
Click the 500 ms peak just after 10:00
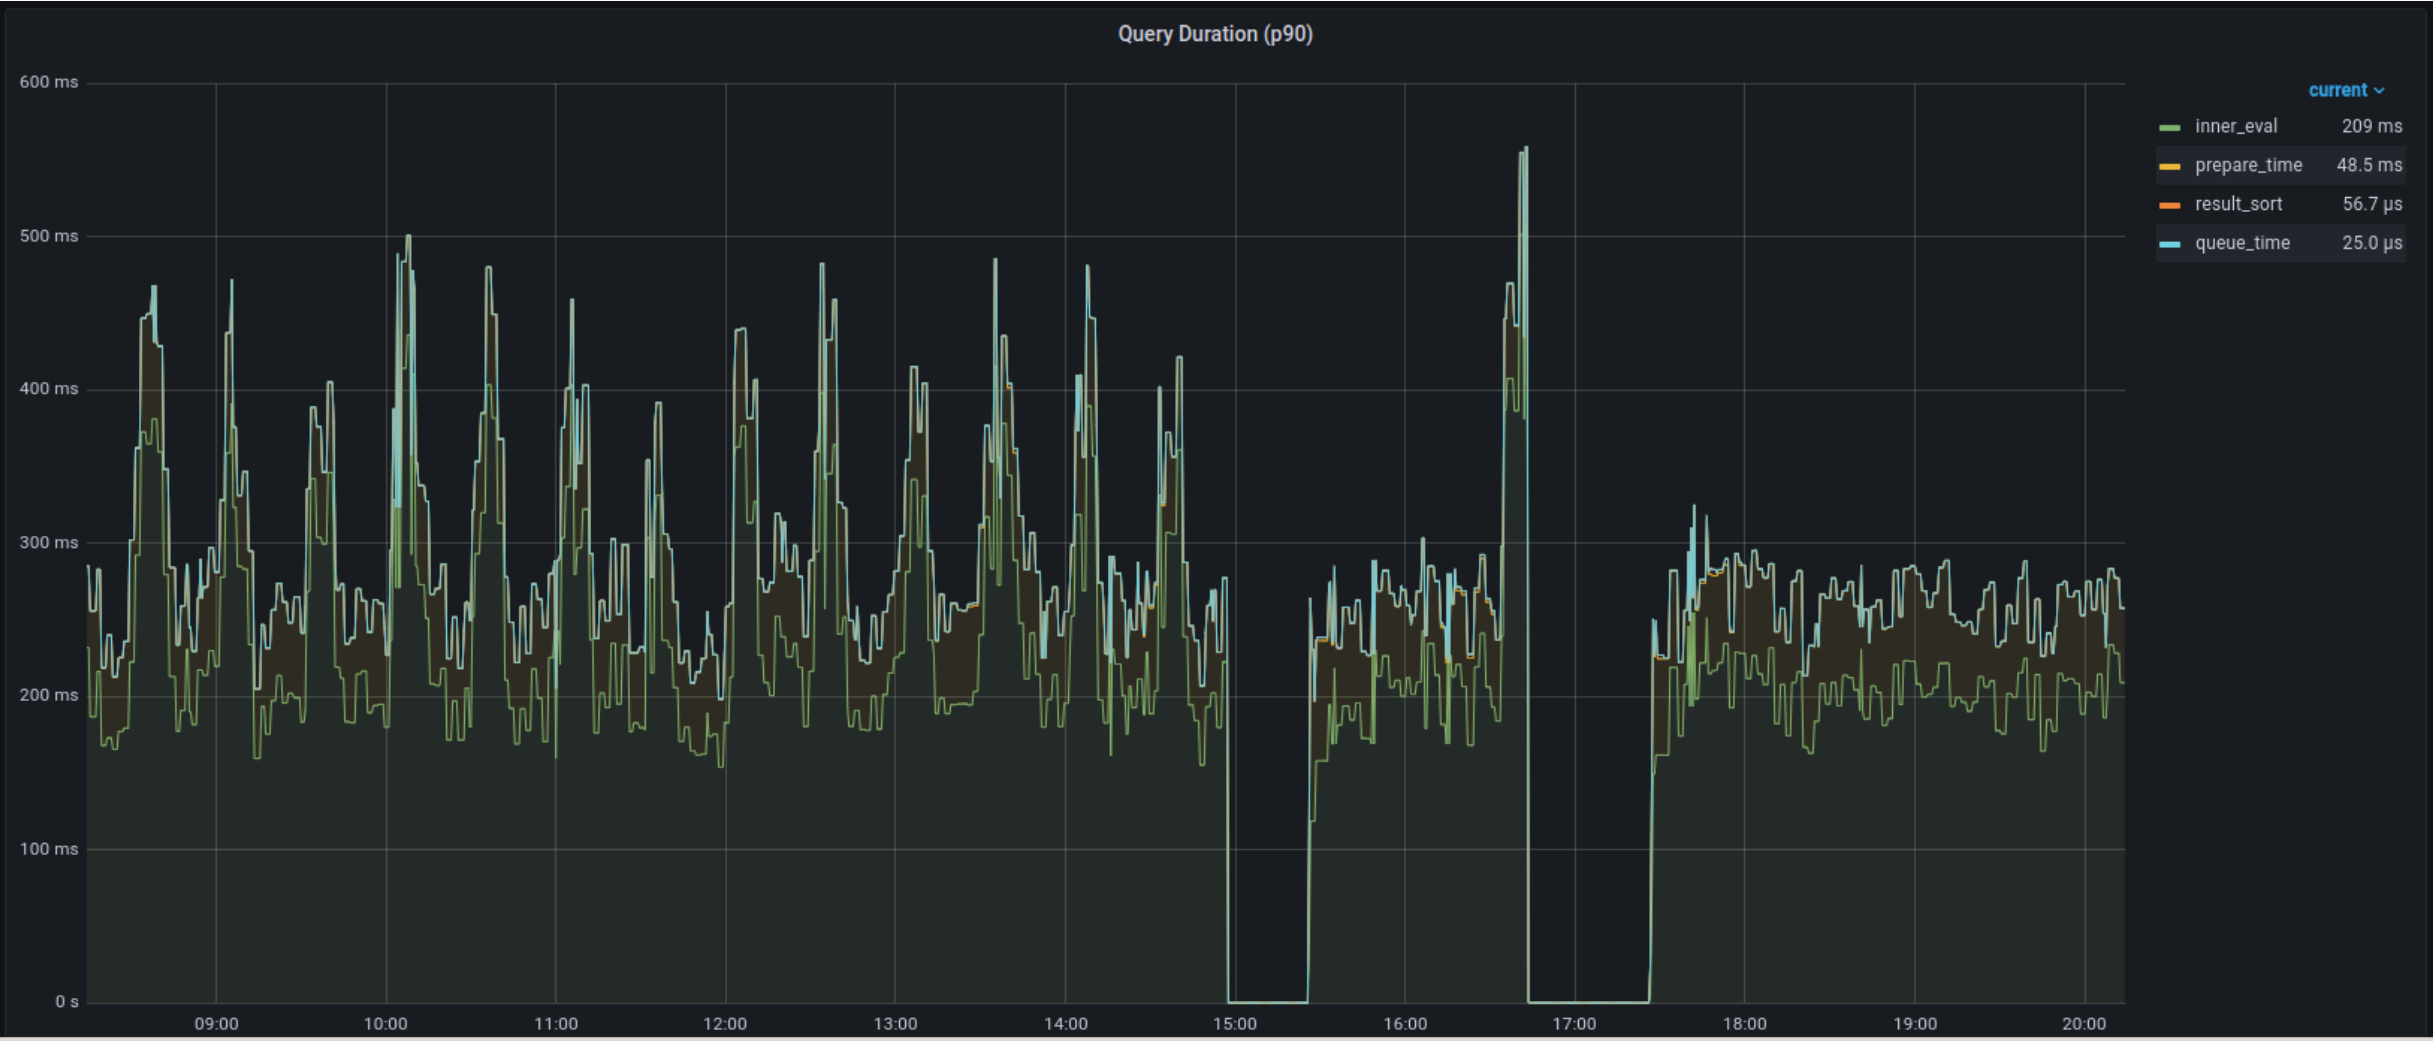pyautogui.click(x=408, y=237)
